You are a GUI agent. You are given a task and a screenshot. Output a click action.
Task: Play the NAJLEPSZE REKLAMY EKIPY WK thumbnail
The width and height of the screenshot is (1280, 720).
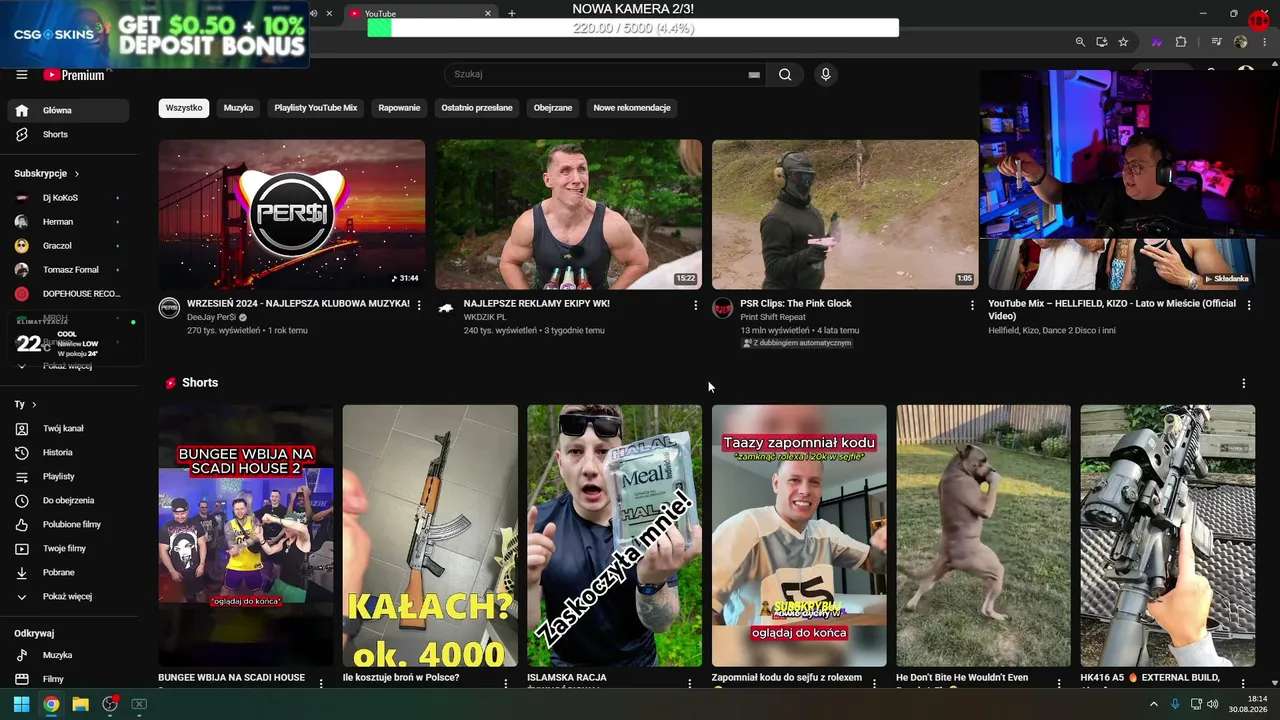pyautogui.click(x=568, y=214)
